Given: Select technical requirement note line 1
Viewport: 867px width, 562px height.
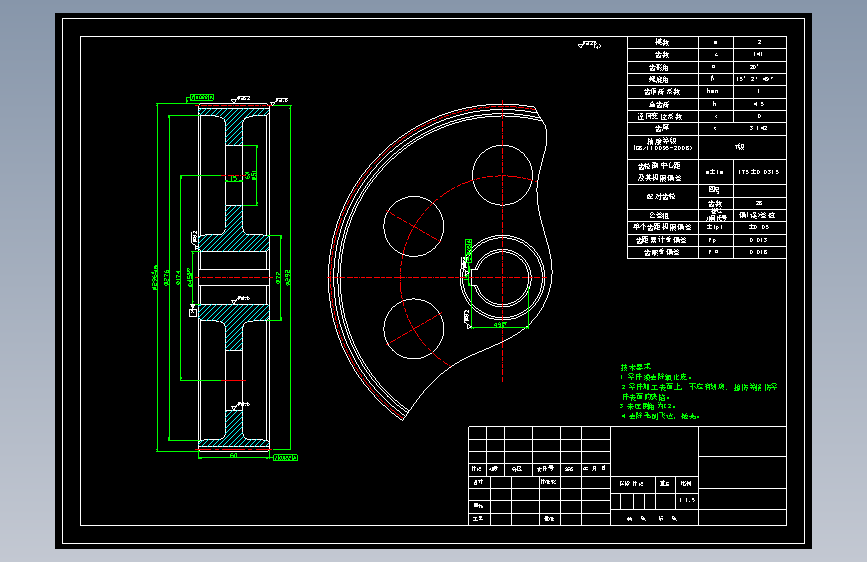Looking at the screenshot, I should [656, 377].
